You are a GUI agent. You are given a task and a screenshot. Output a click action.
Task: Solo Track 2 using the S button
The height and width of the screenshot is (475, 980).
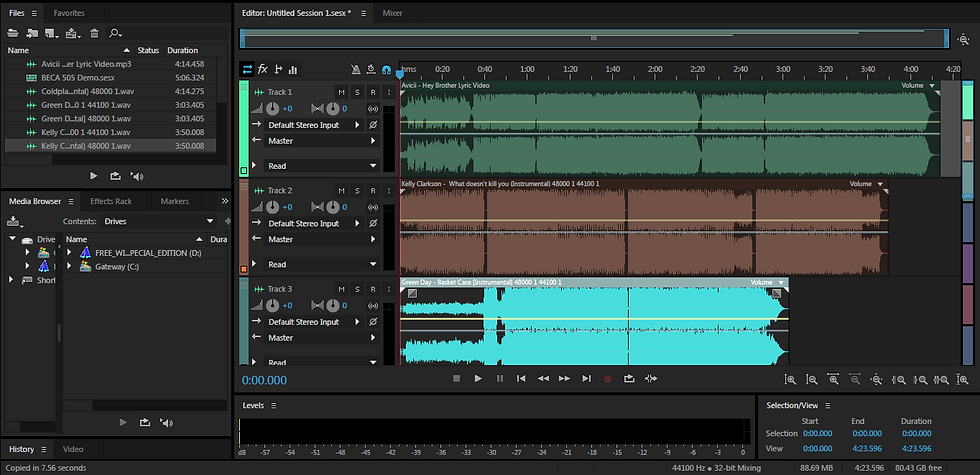357,190
